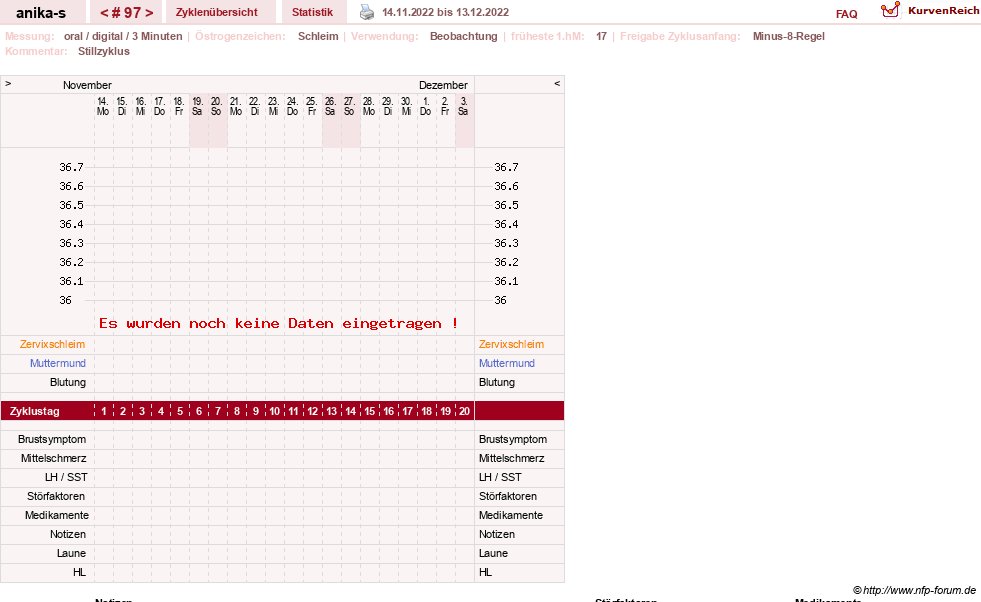Viewport: 981px width, 602px height.
Task: Click the Zyklustag header label
Action: 34,411
